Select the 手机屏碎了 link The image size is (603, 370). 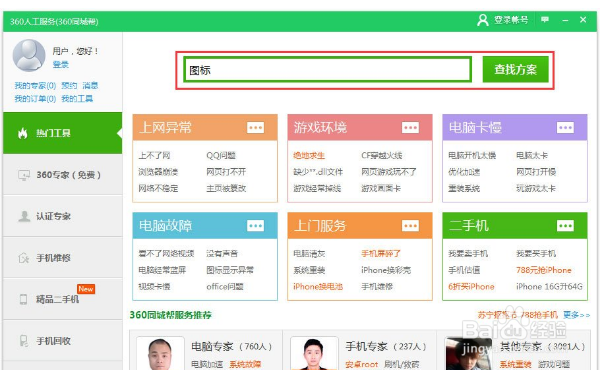click(x=381, y=253)
